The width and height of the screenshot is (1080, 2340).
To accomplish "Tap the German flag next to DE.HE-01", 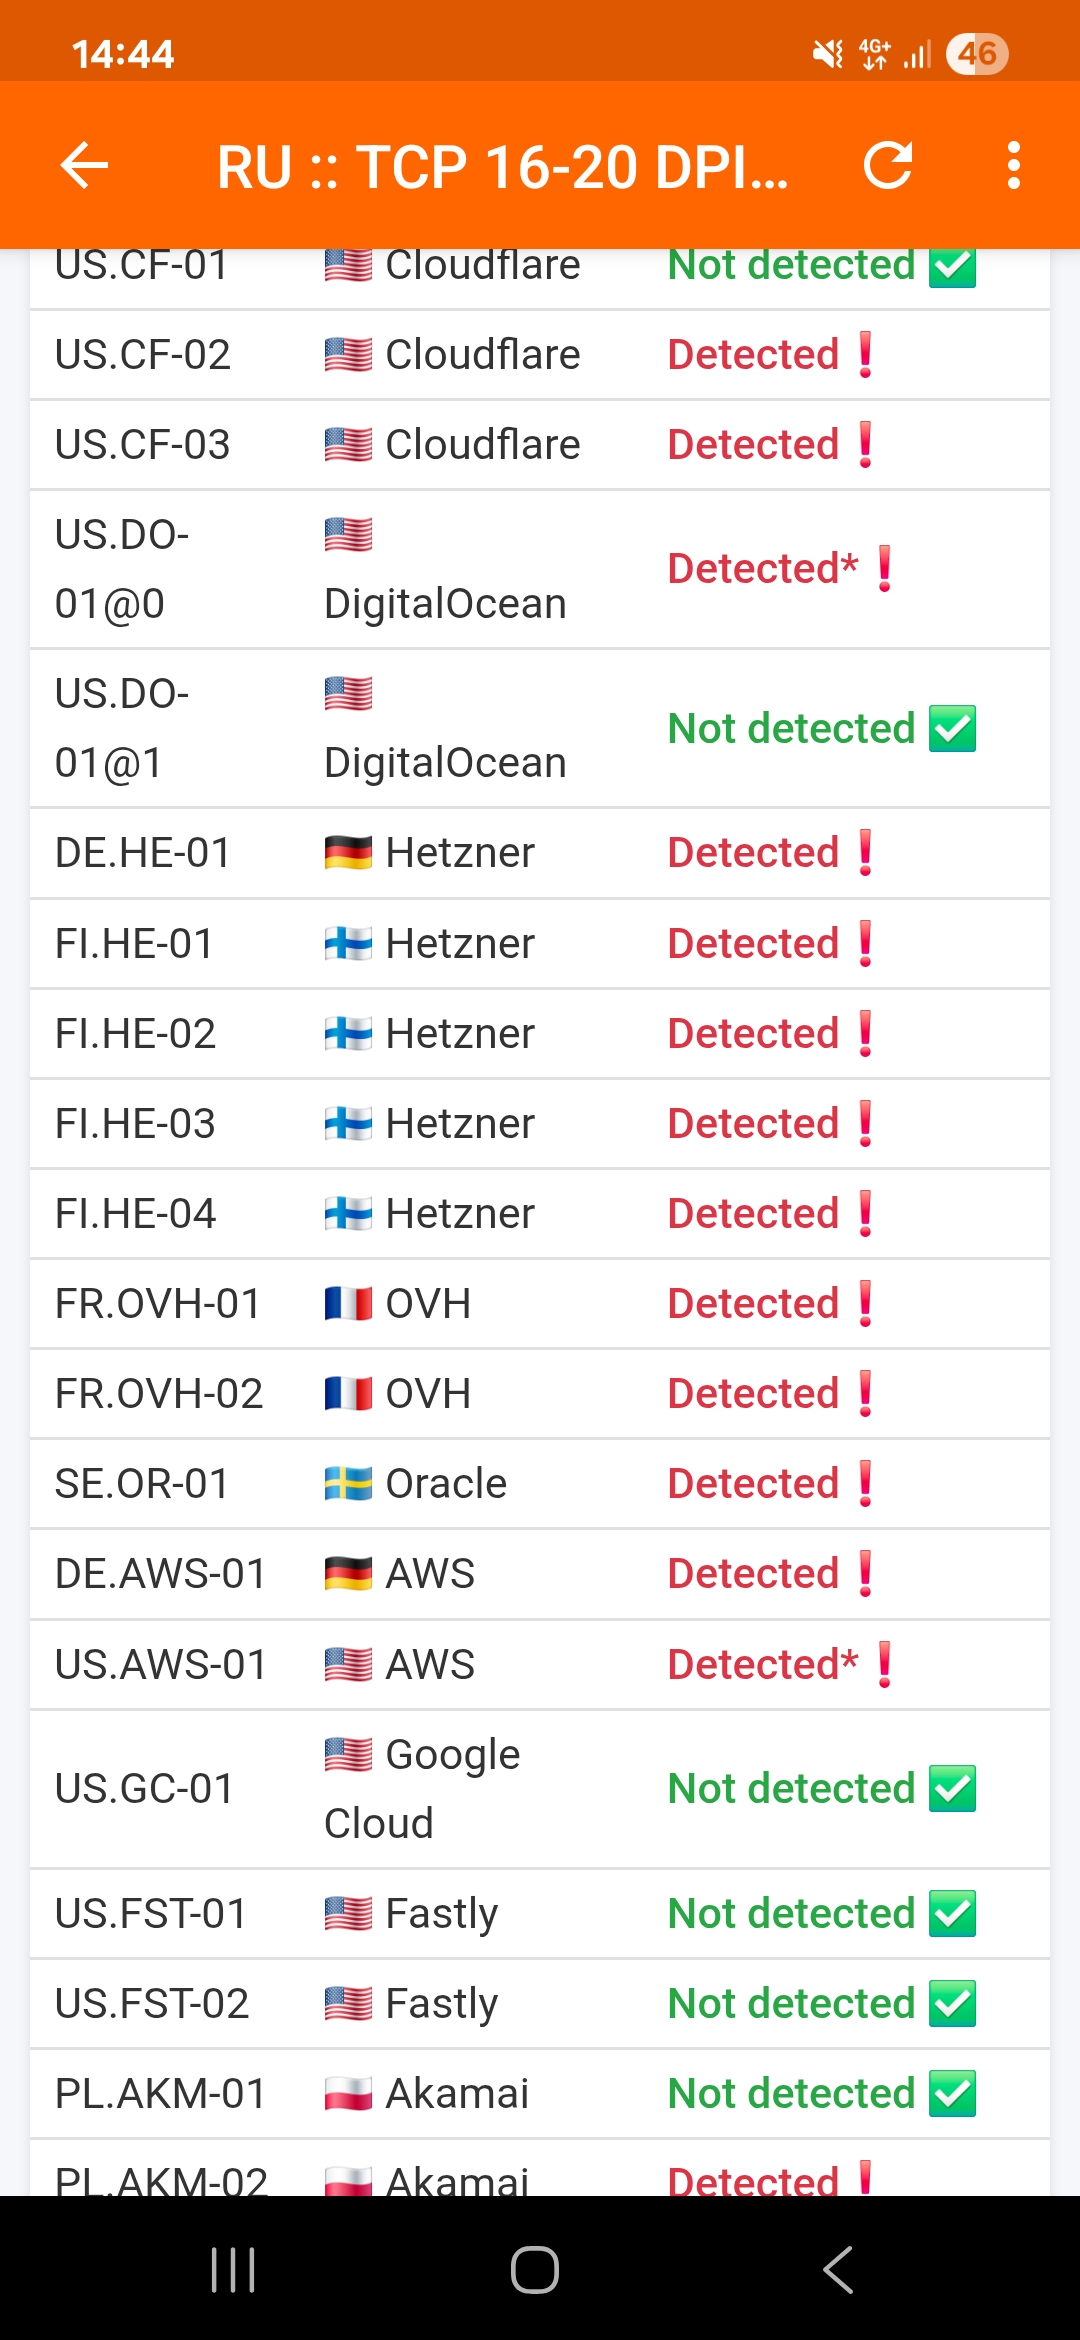I will (348, 853).
